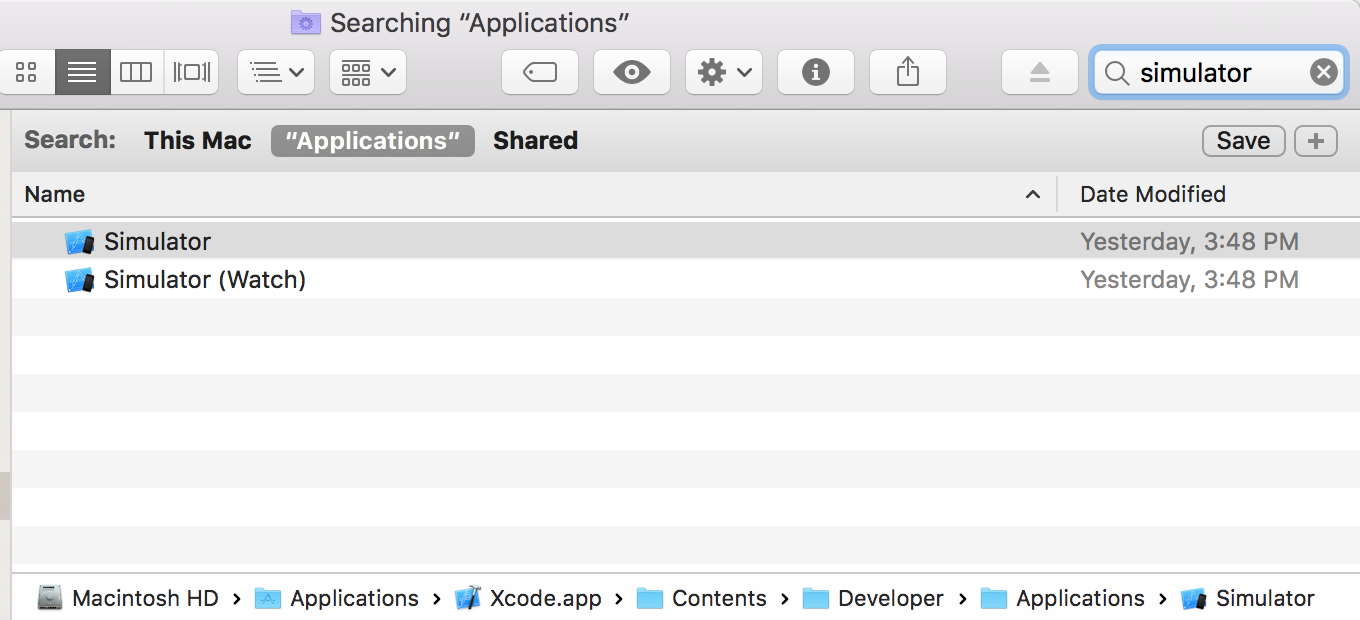Click the Macintosh HD drive icon
This screenshot has height=620, width=1360.
pos(50,598)
